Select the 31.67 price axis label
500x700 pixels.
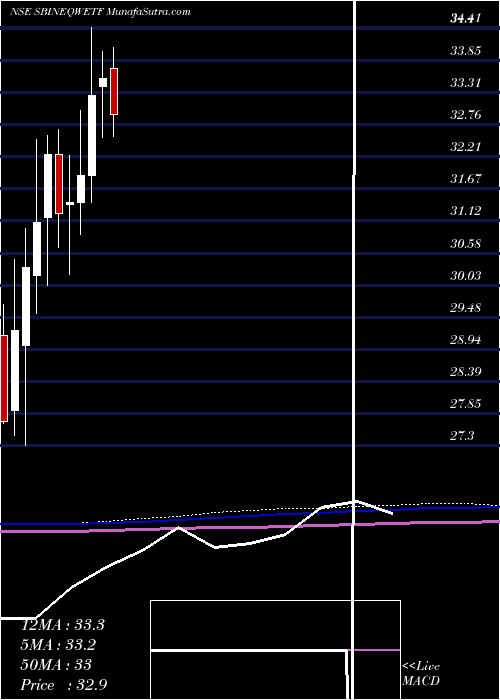click(466, 179)
